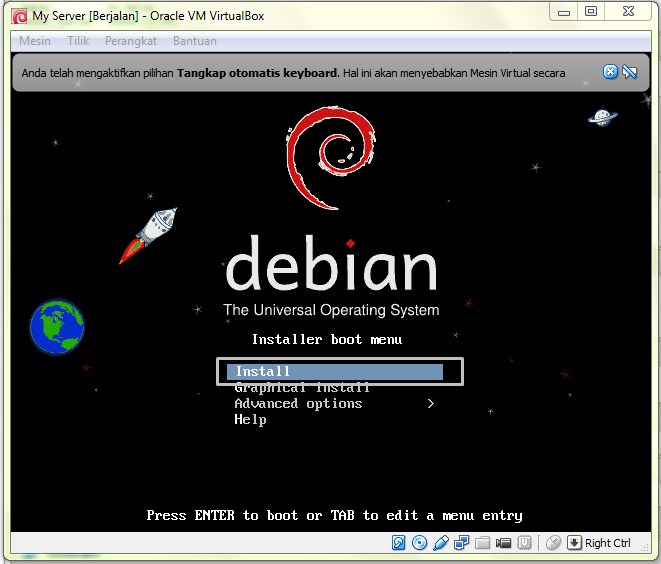661x564 pixels.
Task: Expand Advanced options via the arrow chevron
Action: click(x=430, y=403)
